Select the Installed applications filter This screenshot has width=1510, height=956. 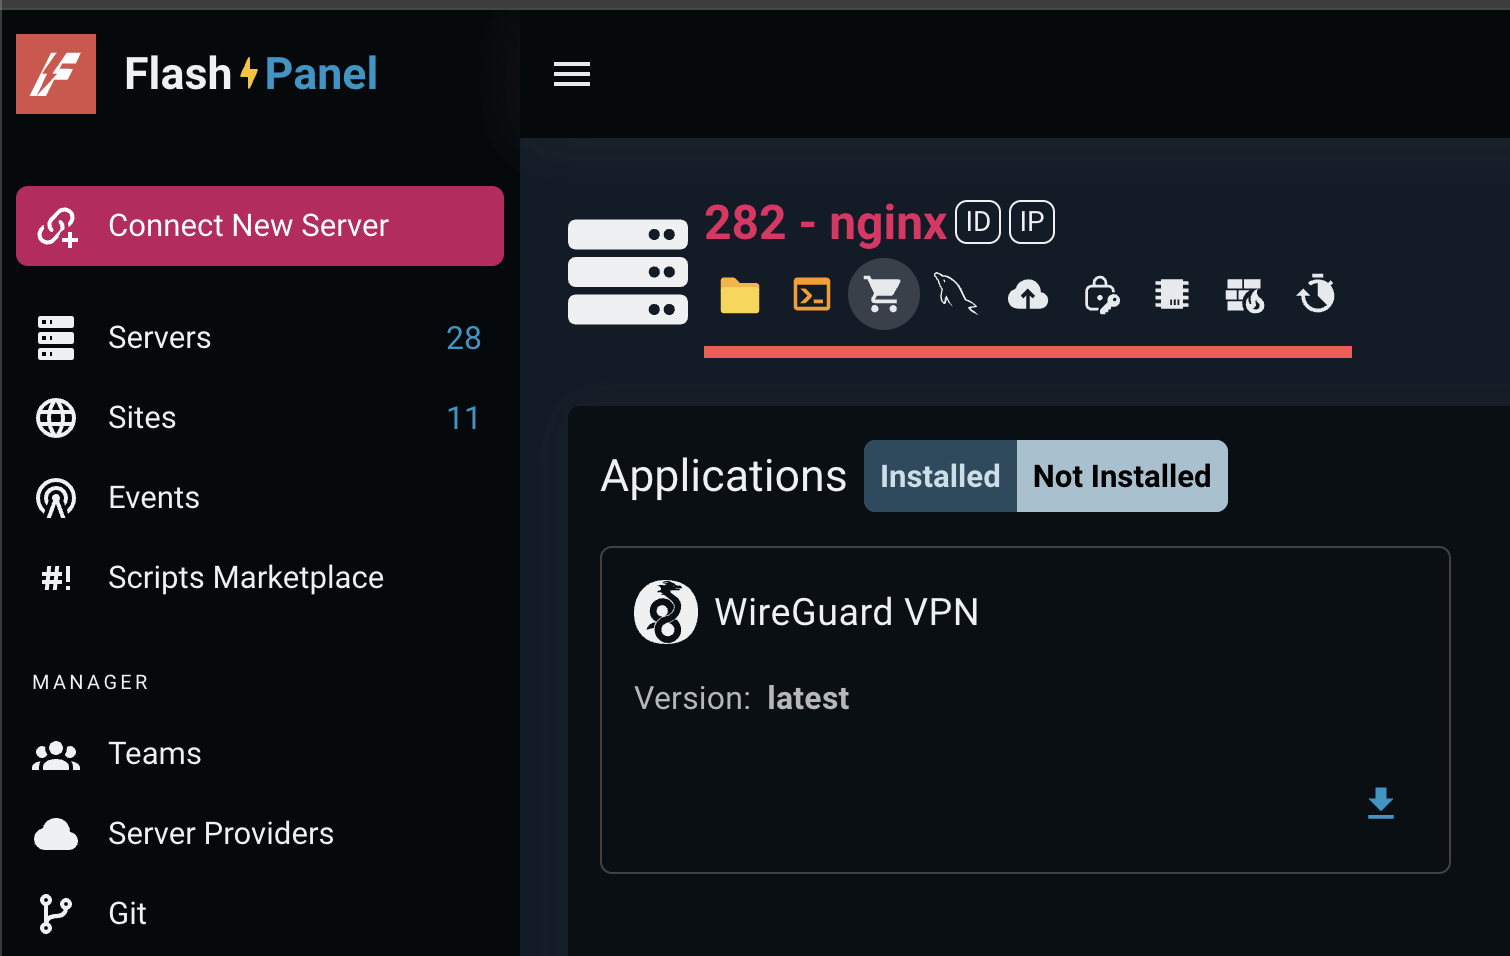pyautogui.click(x=939, y=476)
